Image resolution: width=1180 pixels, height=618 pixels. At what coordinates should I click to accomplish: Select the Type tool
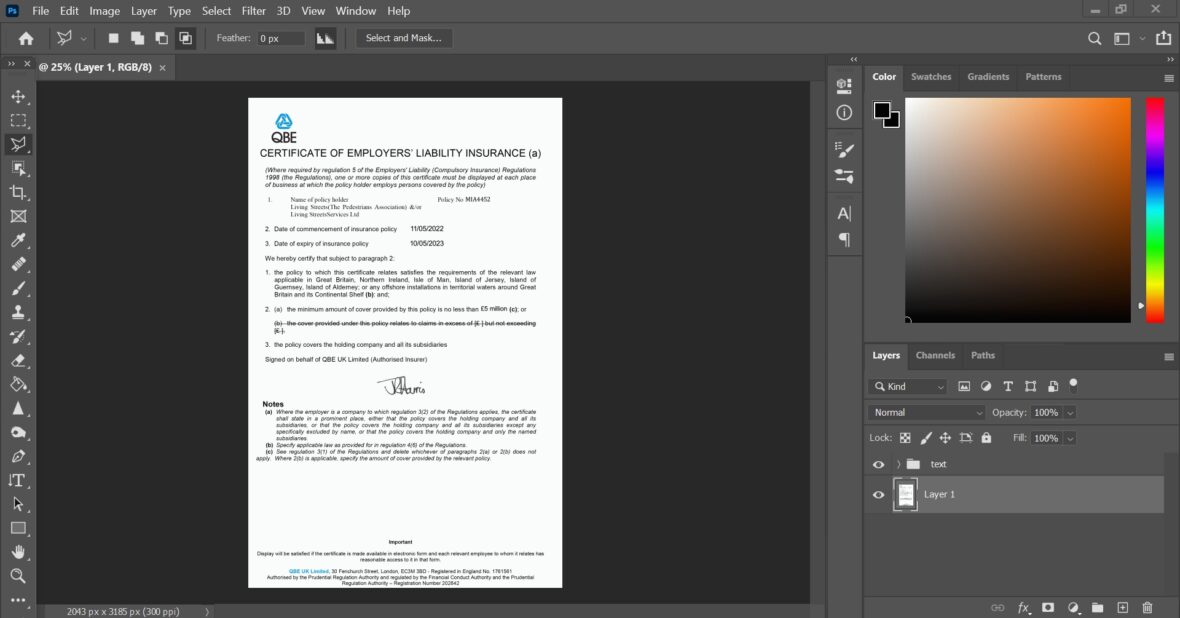pyautogui.click(x=17, y=480)
